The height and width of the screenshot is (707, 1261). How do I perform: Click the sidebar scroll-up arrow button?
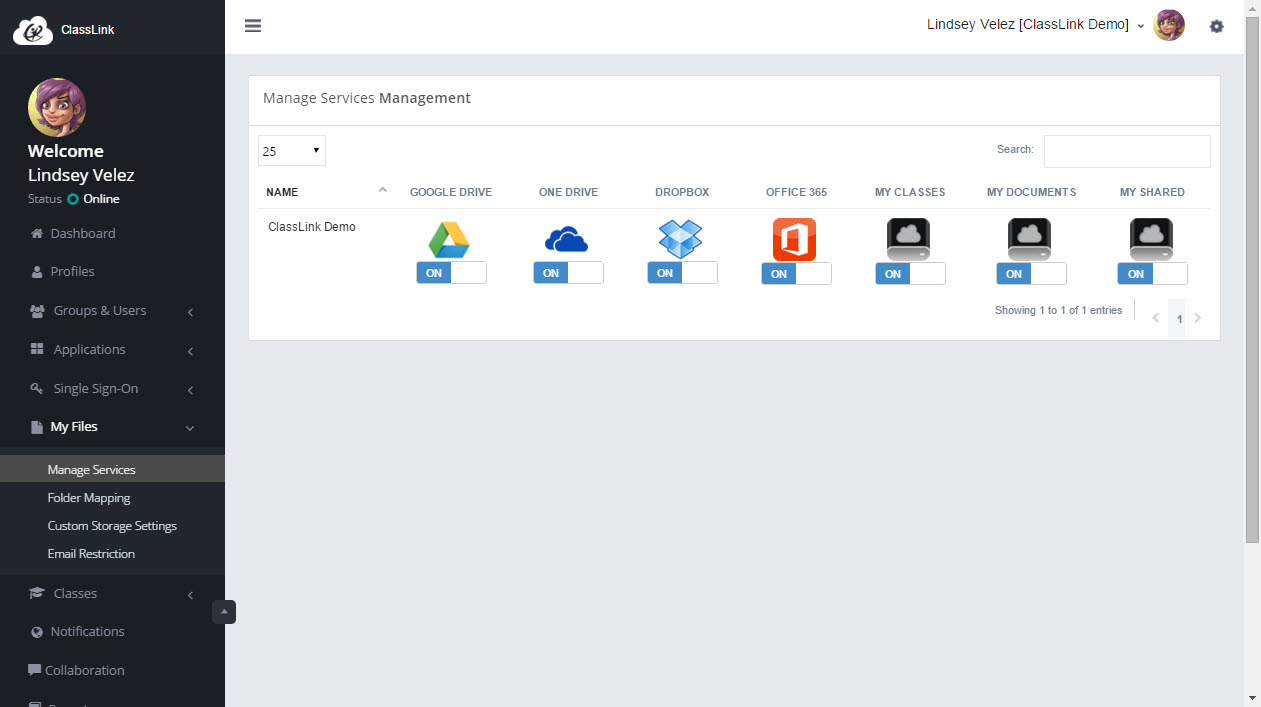coord(224,612)
